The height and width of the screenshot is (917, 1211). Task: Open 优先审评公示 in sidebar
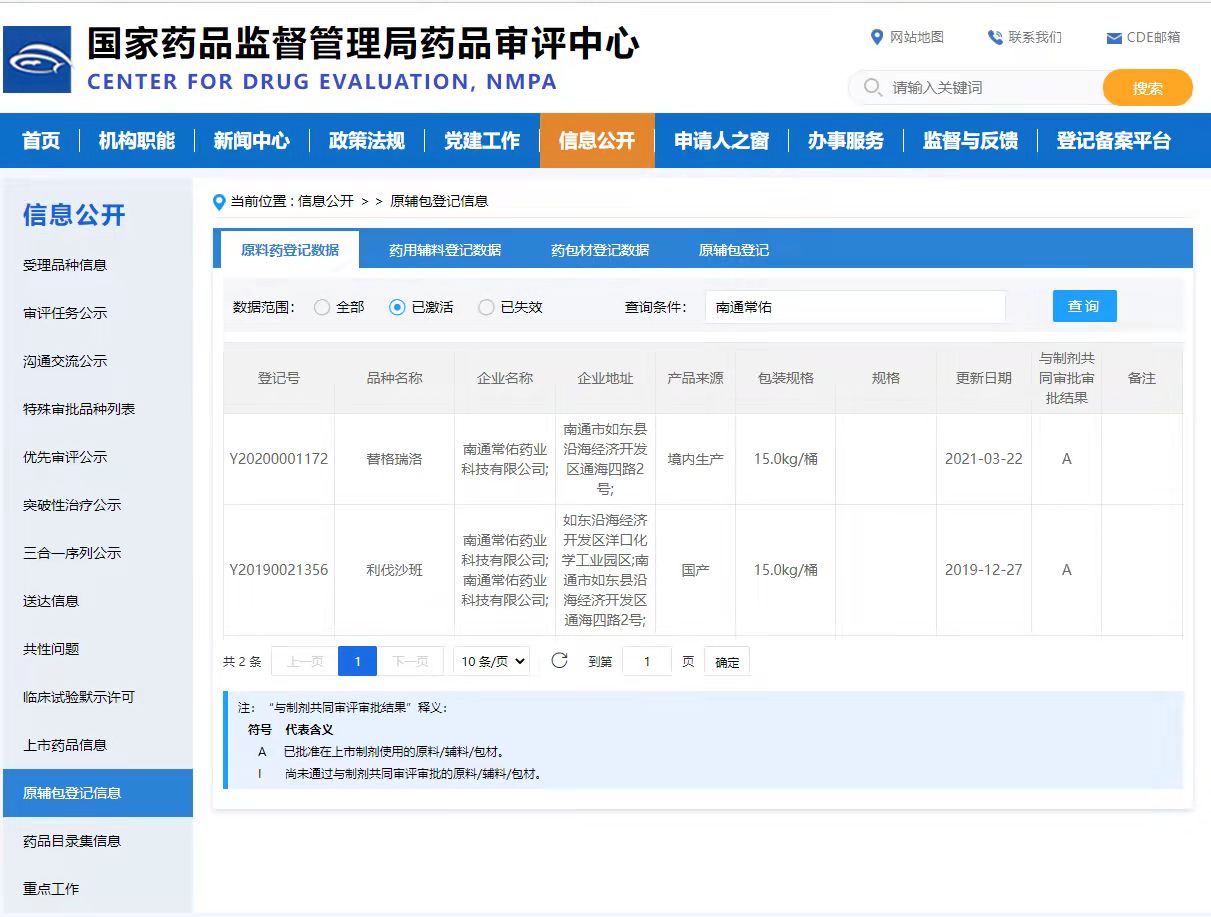(x=98, y=457)
